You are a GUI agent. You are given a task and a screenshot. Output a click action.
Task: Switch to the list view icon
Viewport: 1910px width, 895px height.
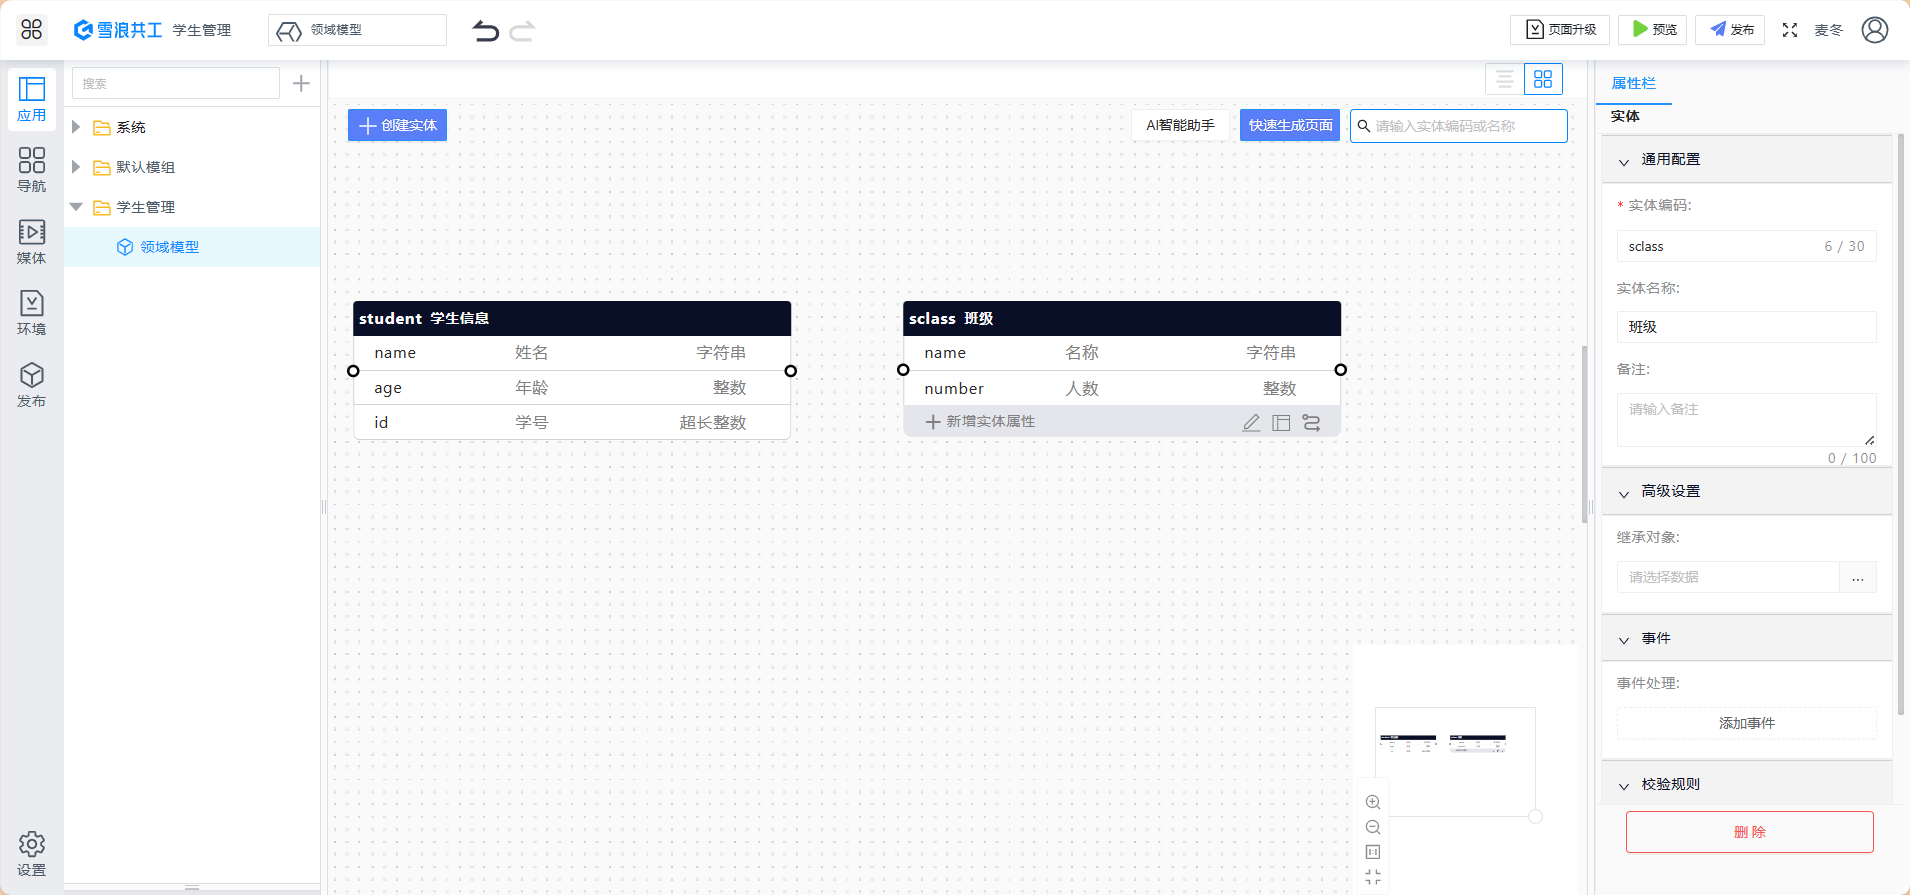coord(1505,79)
